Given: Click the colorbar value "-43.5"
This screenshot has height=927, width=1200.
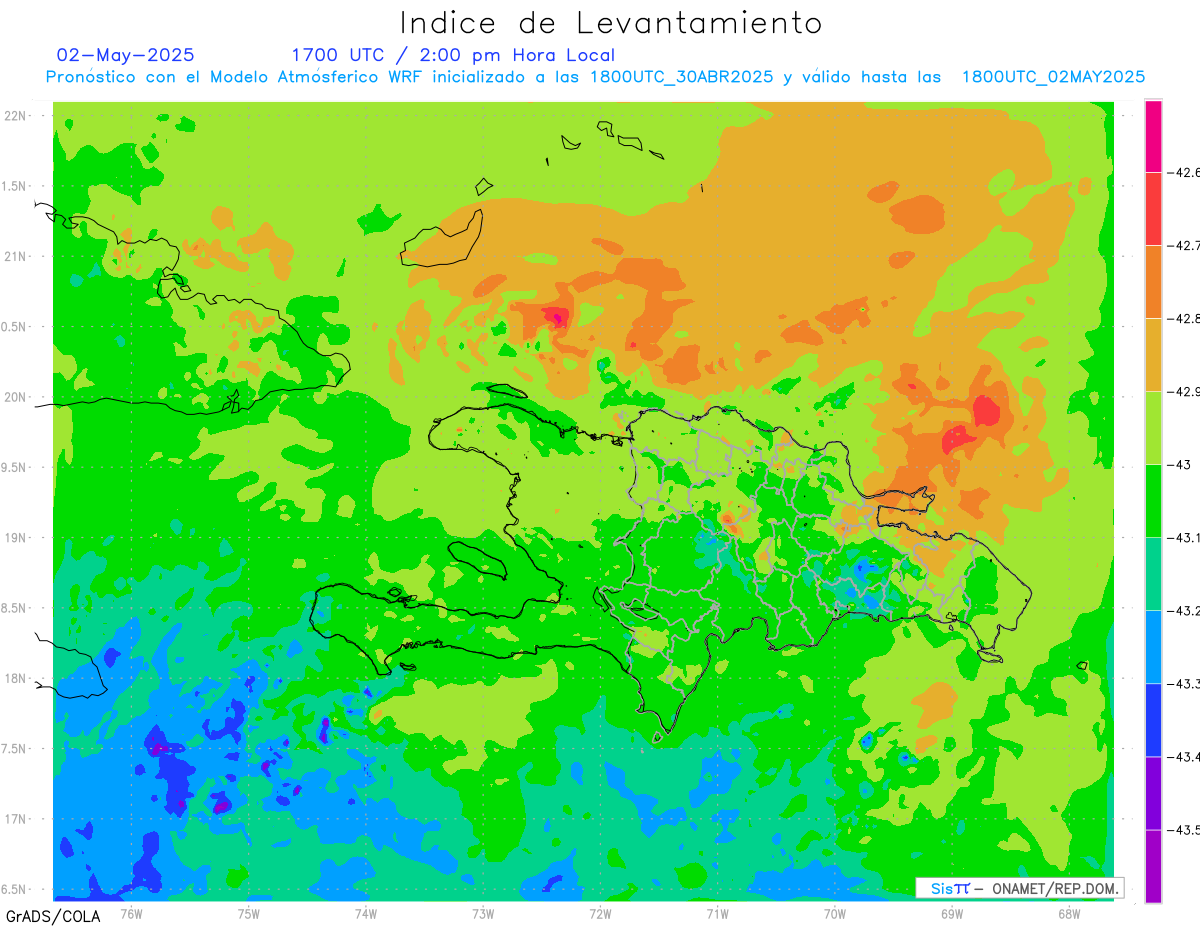Looking at the screenshot, I should point(1183,829).
